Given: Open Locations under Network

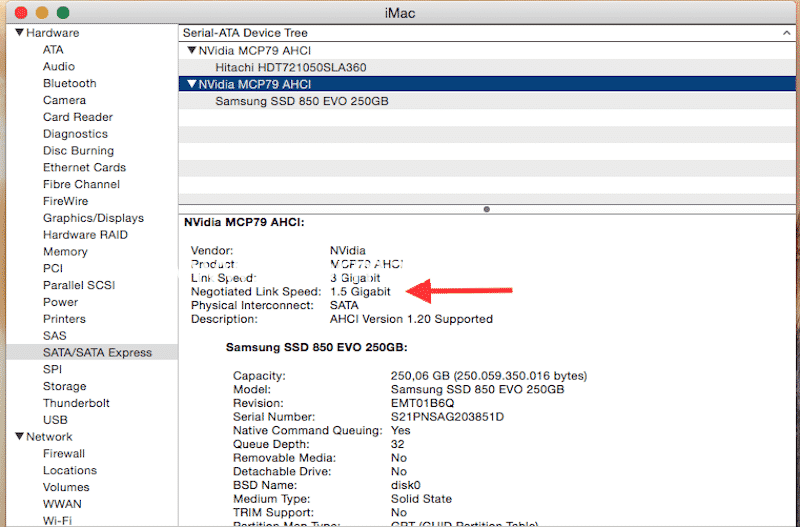Looking at the screenshot, I should (x=69, y=470).
